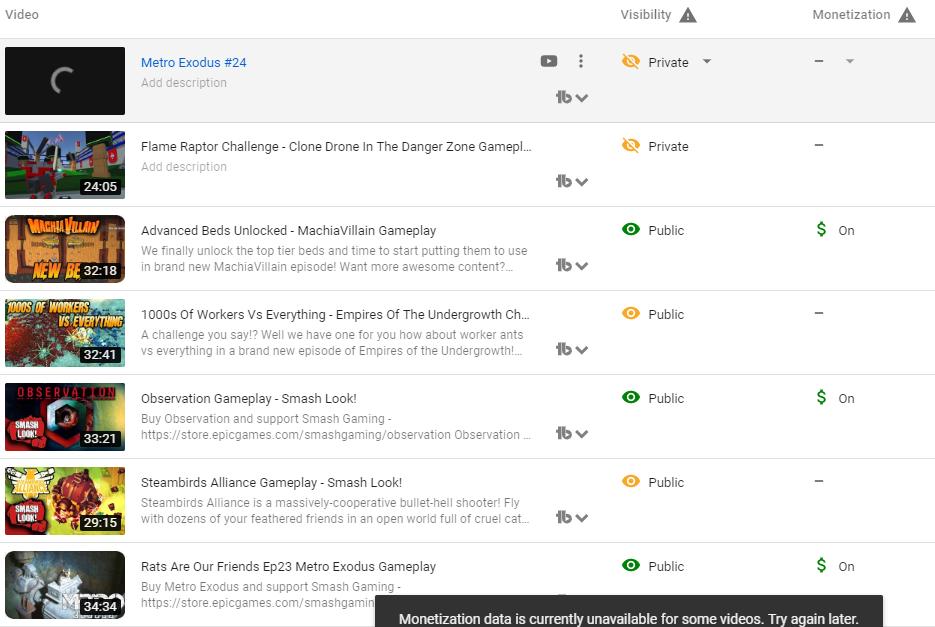Click MachiaVillain thumbnail 32:18
Image resolution: width=935 pixels, height=627 pixels.
click(x=65, y=249)
